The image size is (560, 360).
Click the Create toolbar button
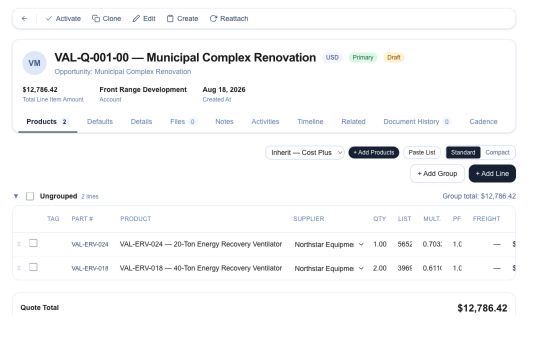pyautogui.click(x=182, y=19)
